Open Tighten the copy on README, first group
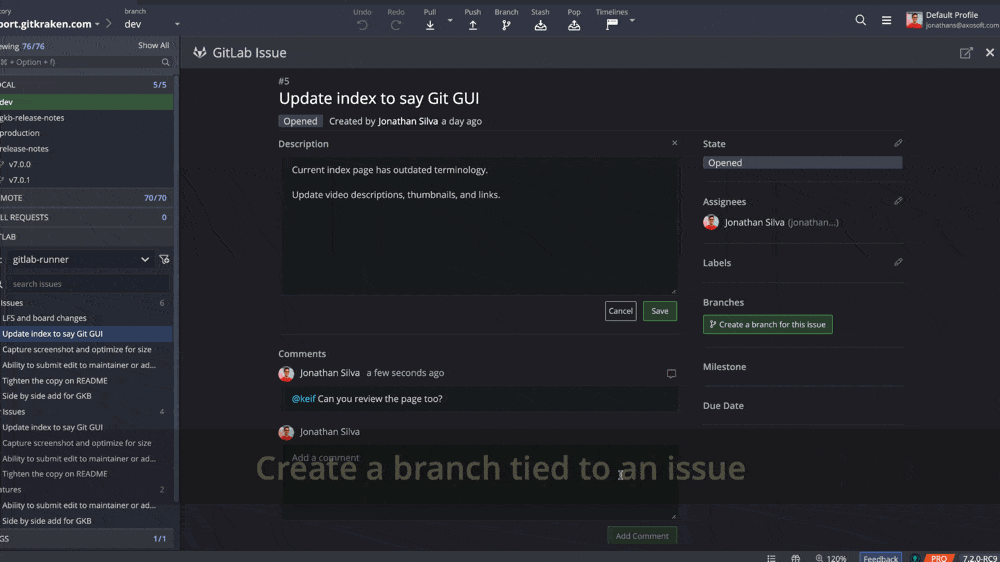Screen dimensions: 1000x562 86,381
